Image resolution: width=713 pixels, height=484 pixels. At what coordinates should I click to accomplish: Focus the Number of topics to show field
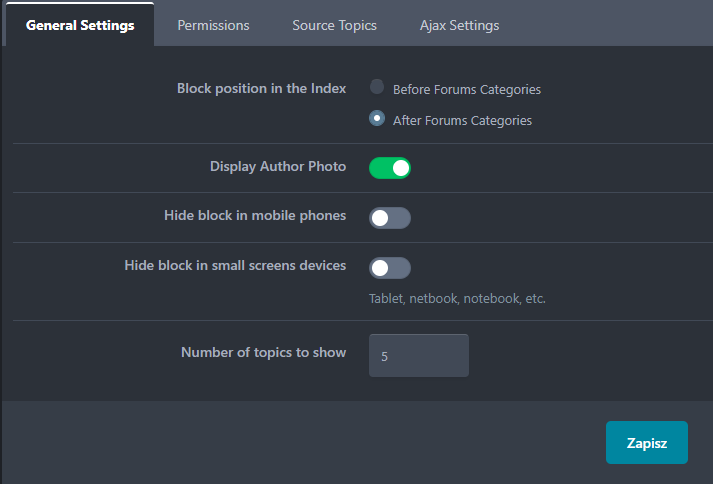tap(418, 355)
